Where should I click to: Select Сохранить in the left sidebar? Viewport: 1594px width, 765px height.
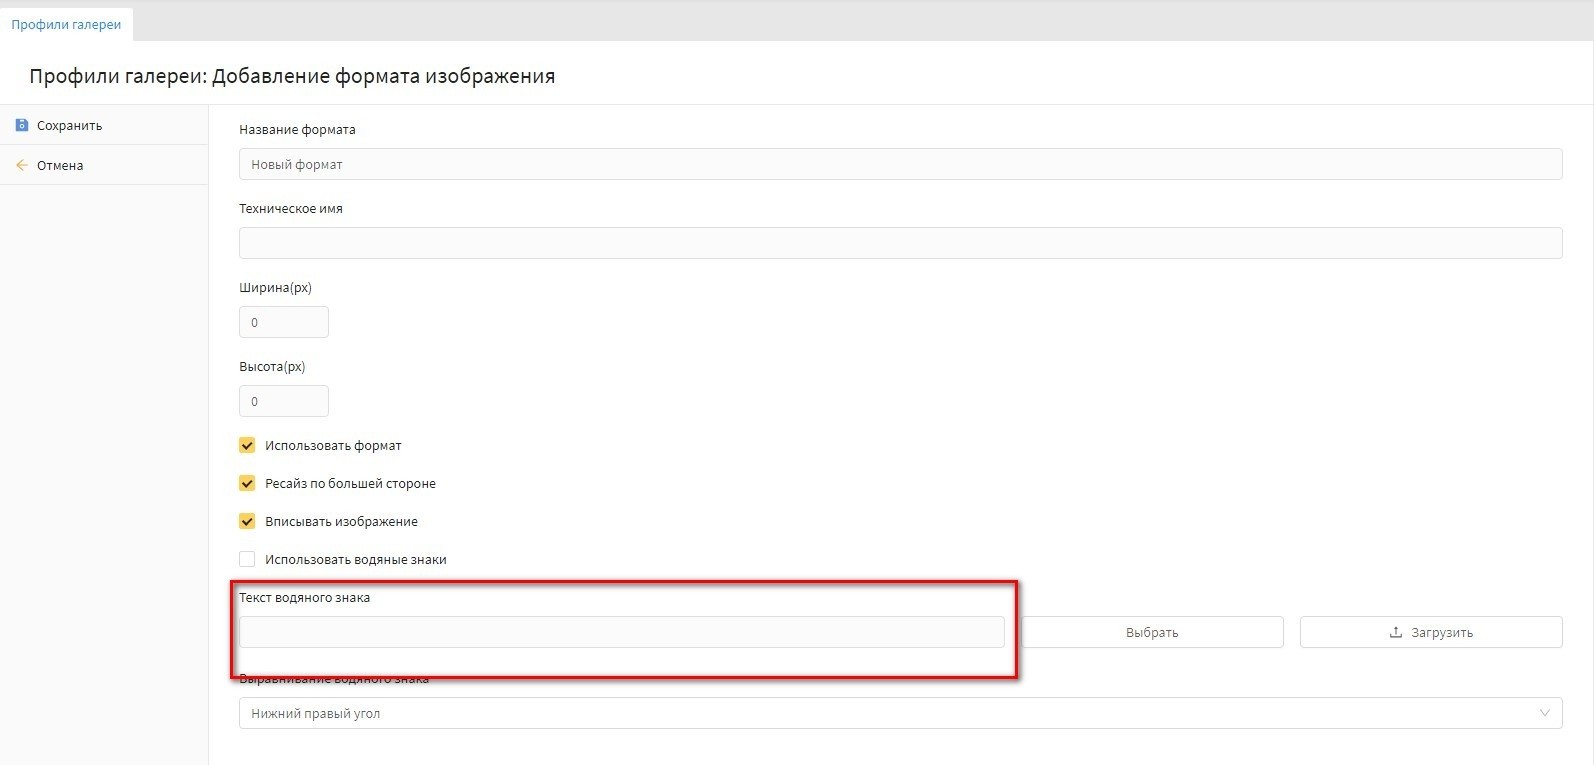tap(69, 126)
